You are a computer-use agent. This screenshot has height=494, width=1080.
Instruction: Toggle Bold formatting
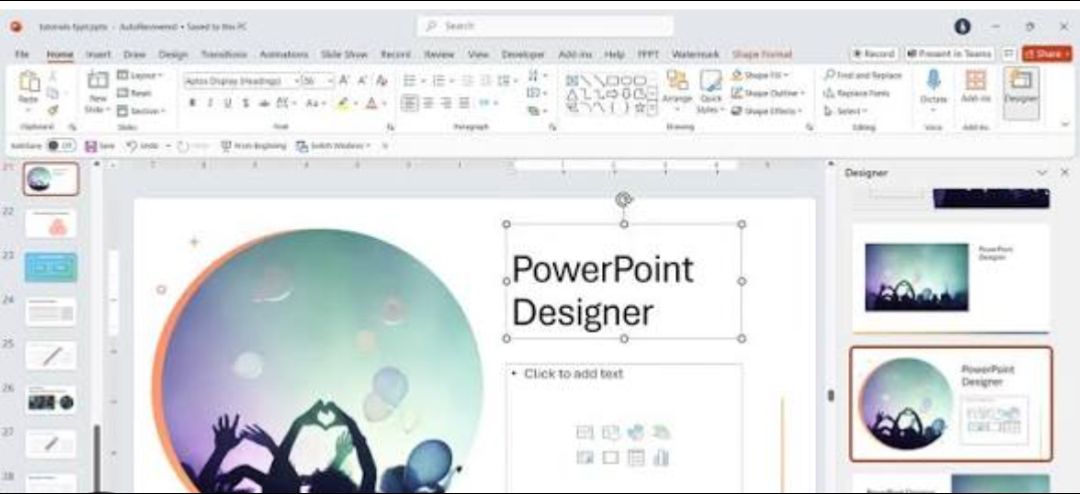192,103
